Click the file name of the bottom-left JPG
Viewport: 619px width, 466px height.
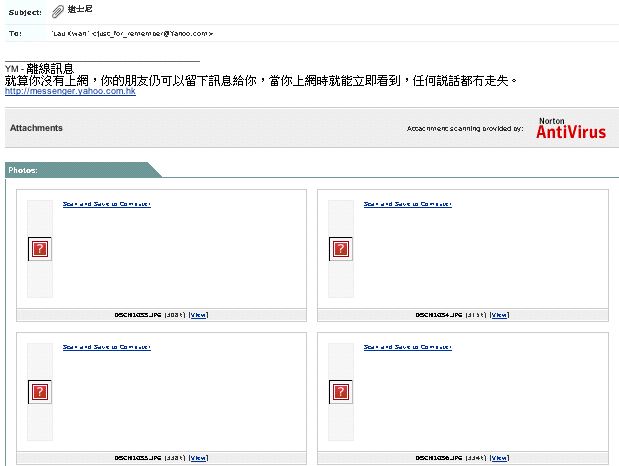click(x=138, y=458)
